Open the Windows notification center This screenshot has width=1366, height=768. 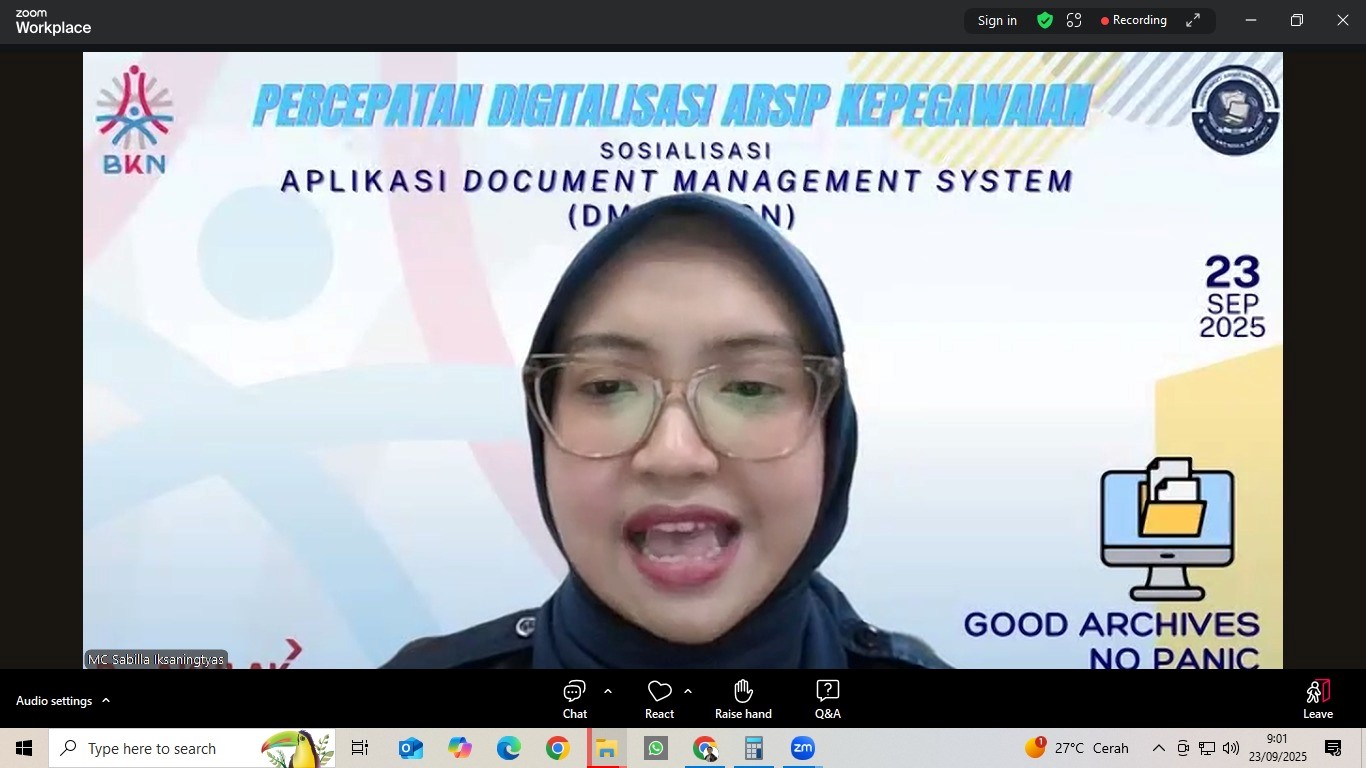click(1333, 748)
